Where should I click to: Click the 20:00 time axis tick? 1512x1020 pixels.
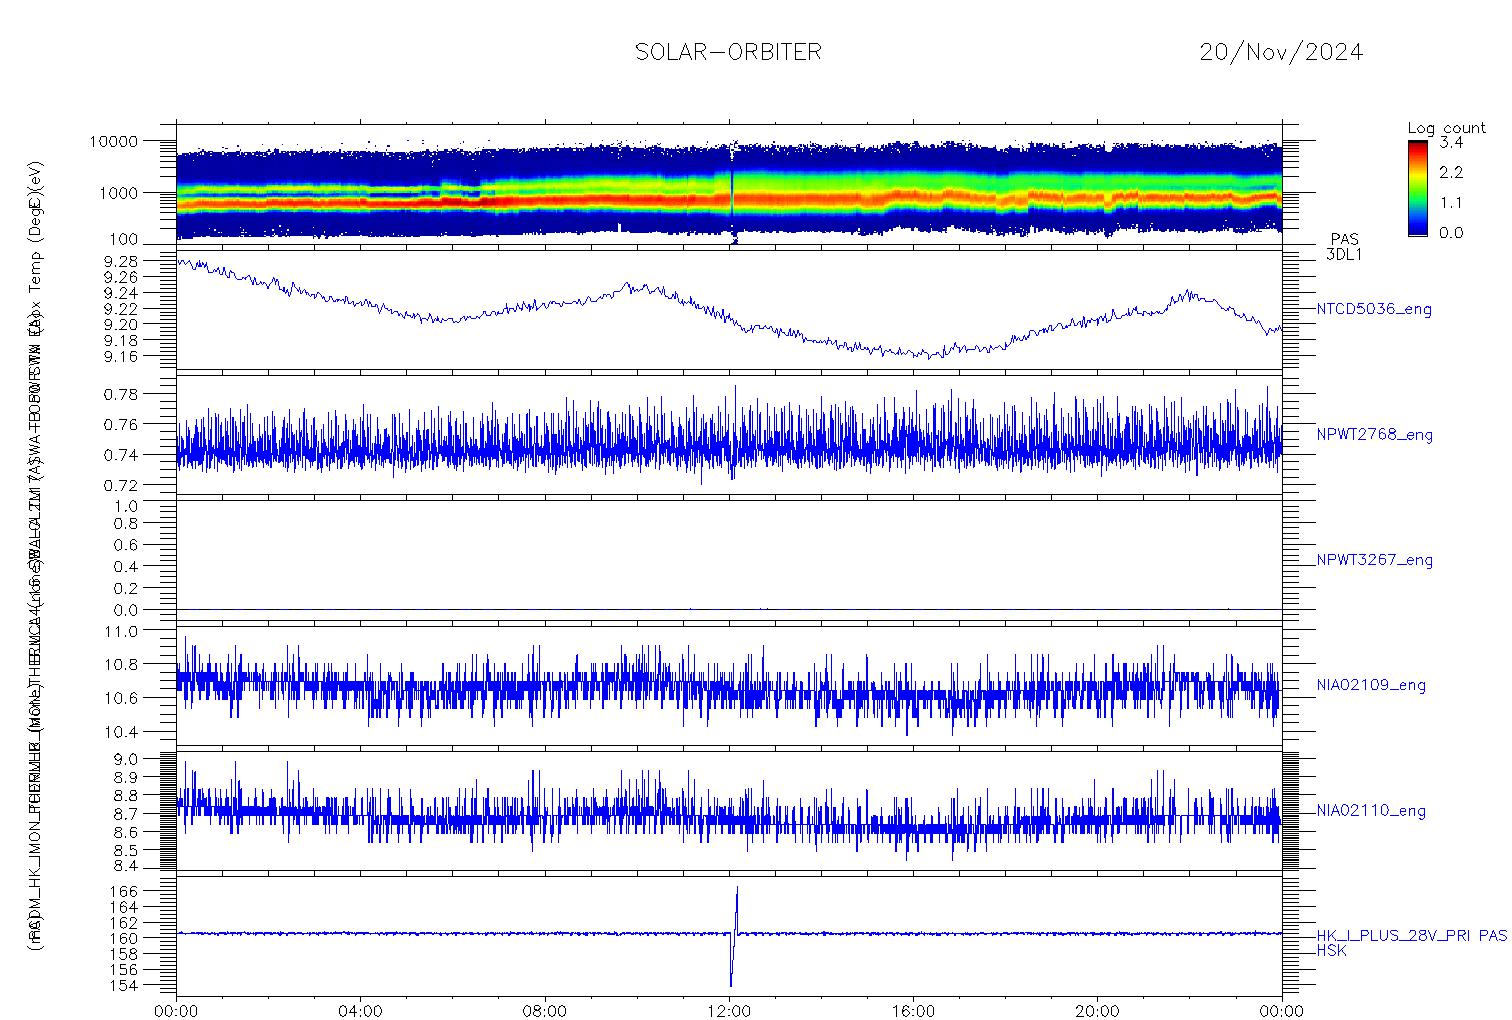[1097, 1011]
